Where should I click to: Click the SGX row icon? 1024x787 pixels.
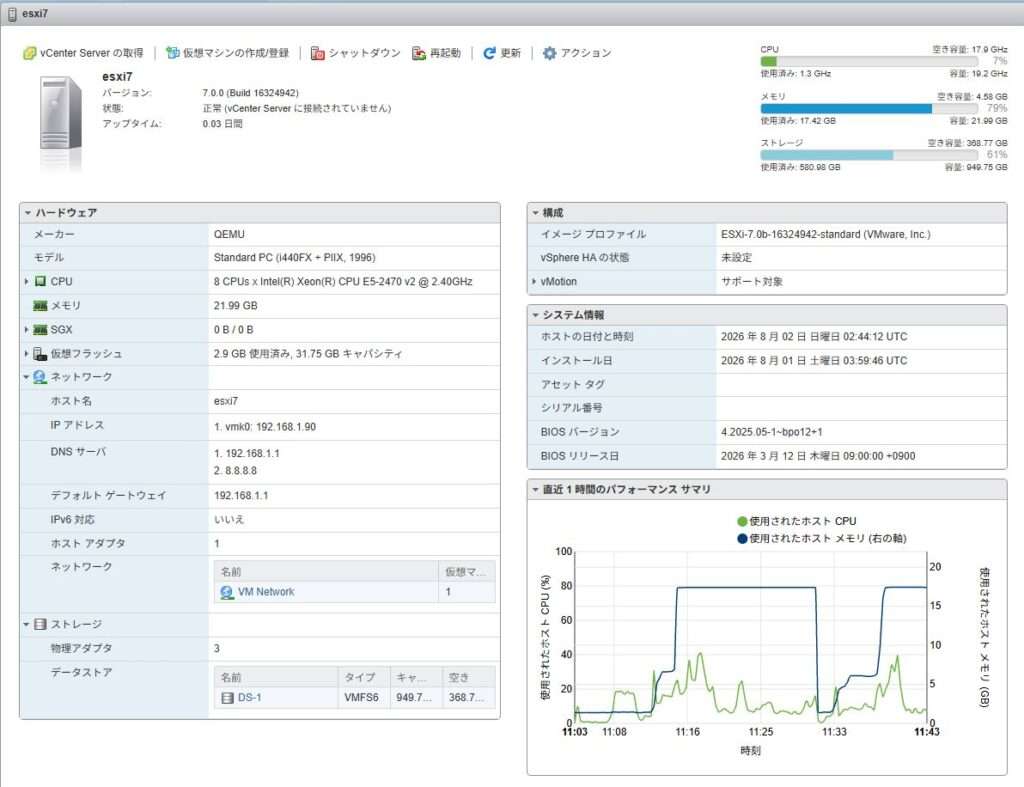pos(40,330)
